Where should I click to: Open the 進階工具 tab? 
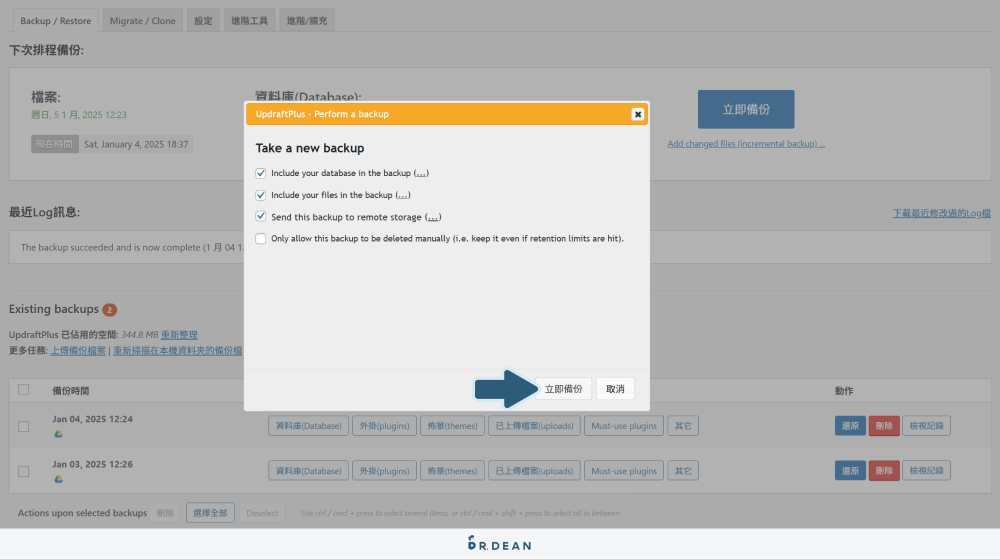coord(249,20)
